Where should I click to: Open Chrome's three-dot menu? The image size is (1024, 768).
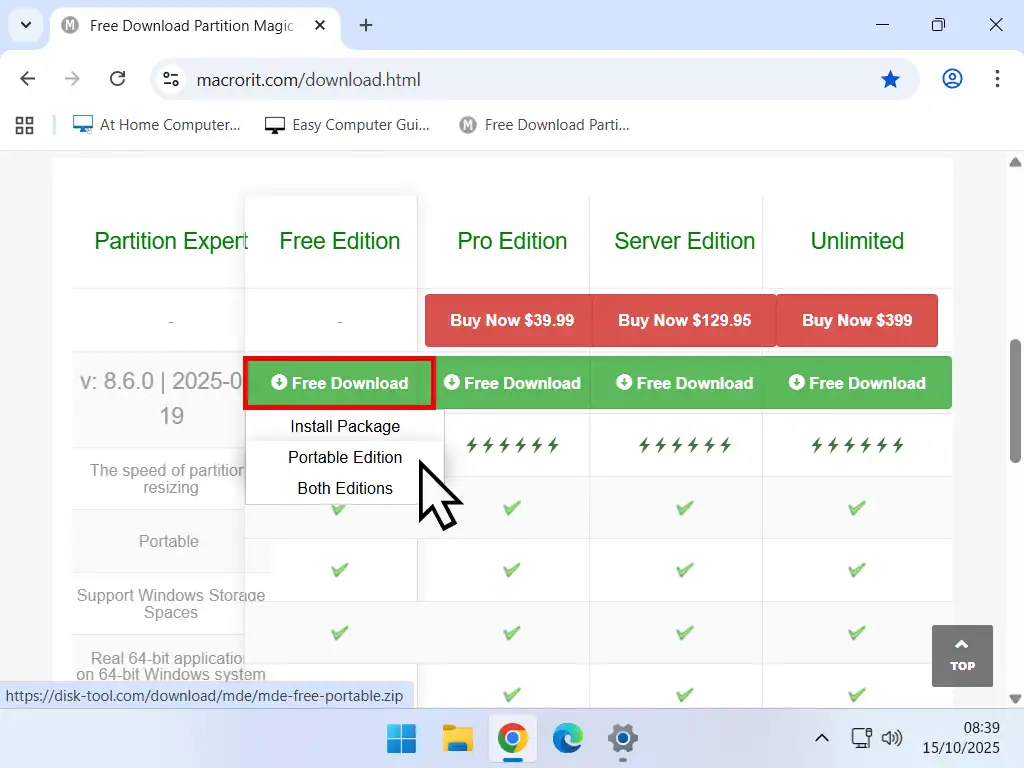pyautogui.click(x=997, y=79)
